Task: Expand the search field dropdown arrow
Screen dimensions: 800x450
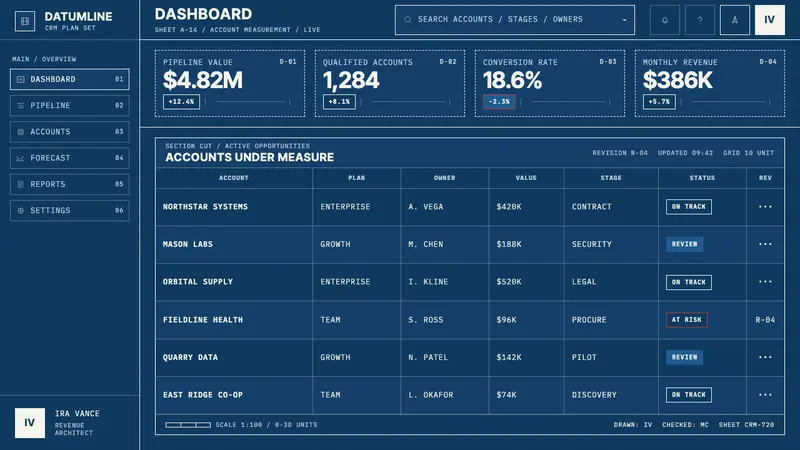Action: (x=624, y=20)
